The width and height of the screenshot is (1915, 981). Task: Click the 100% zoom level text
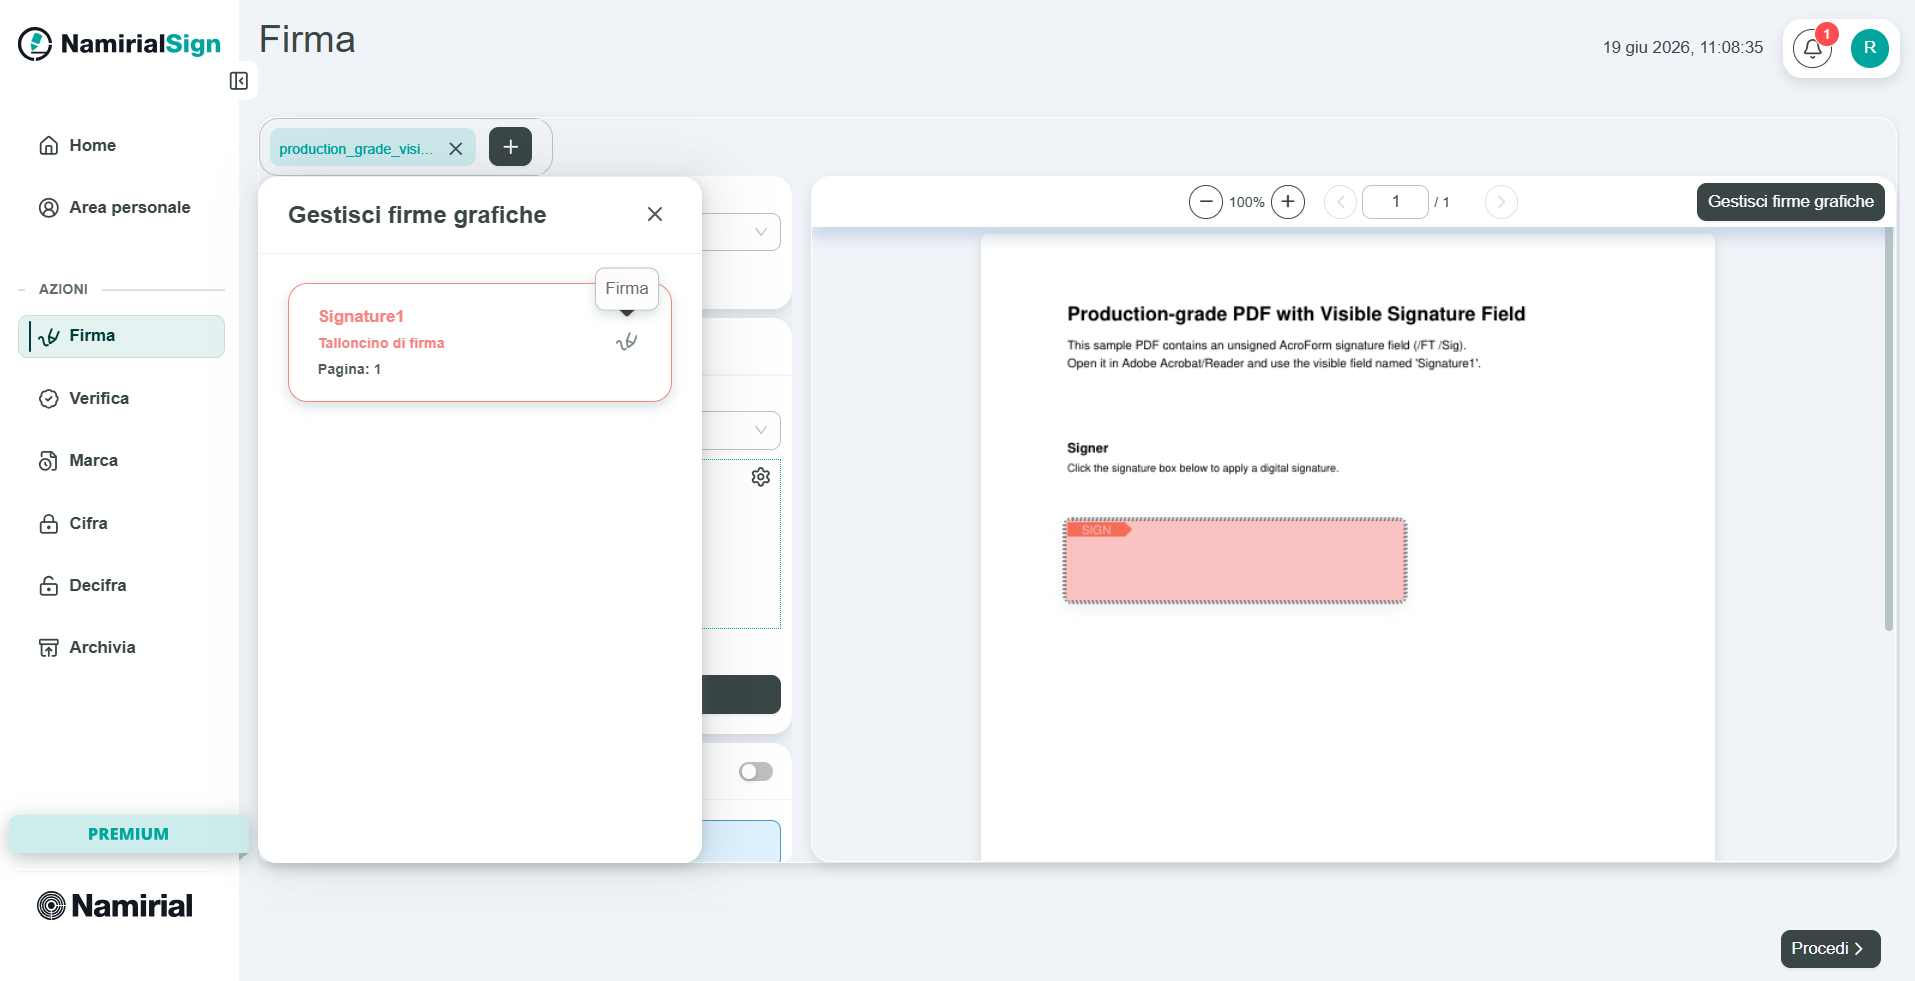1247,202
